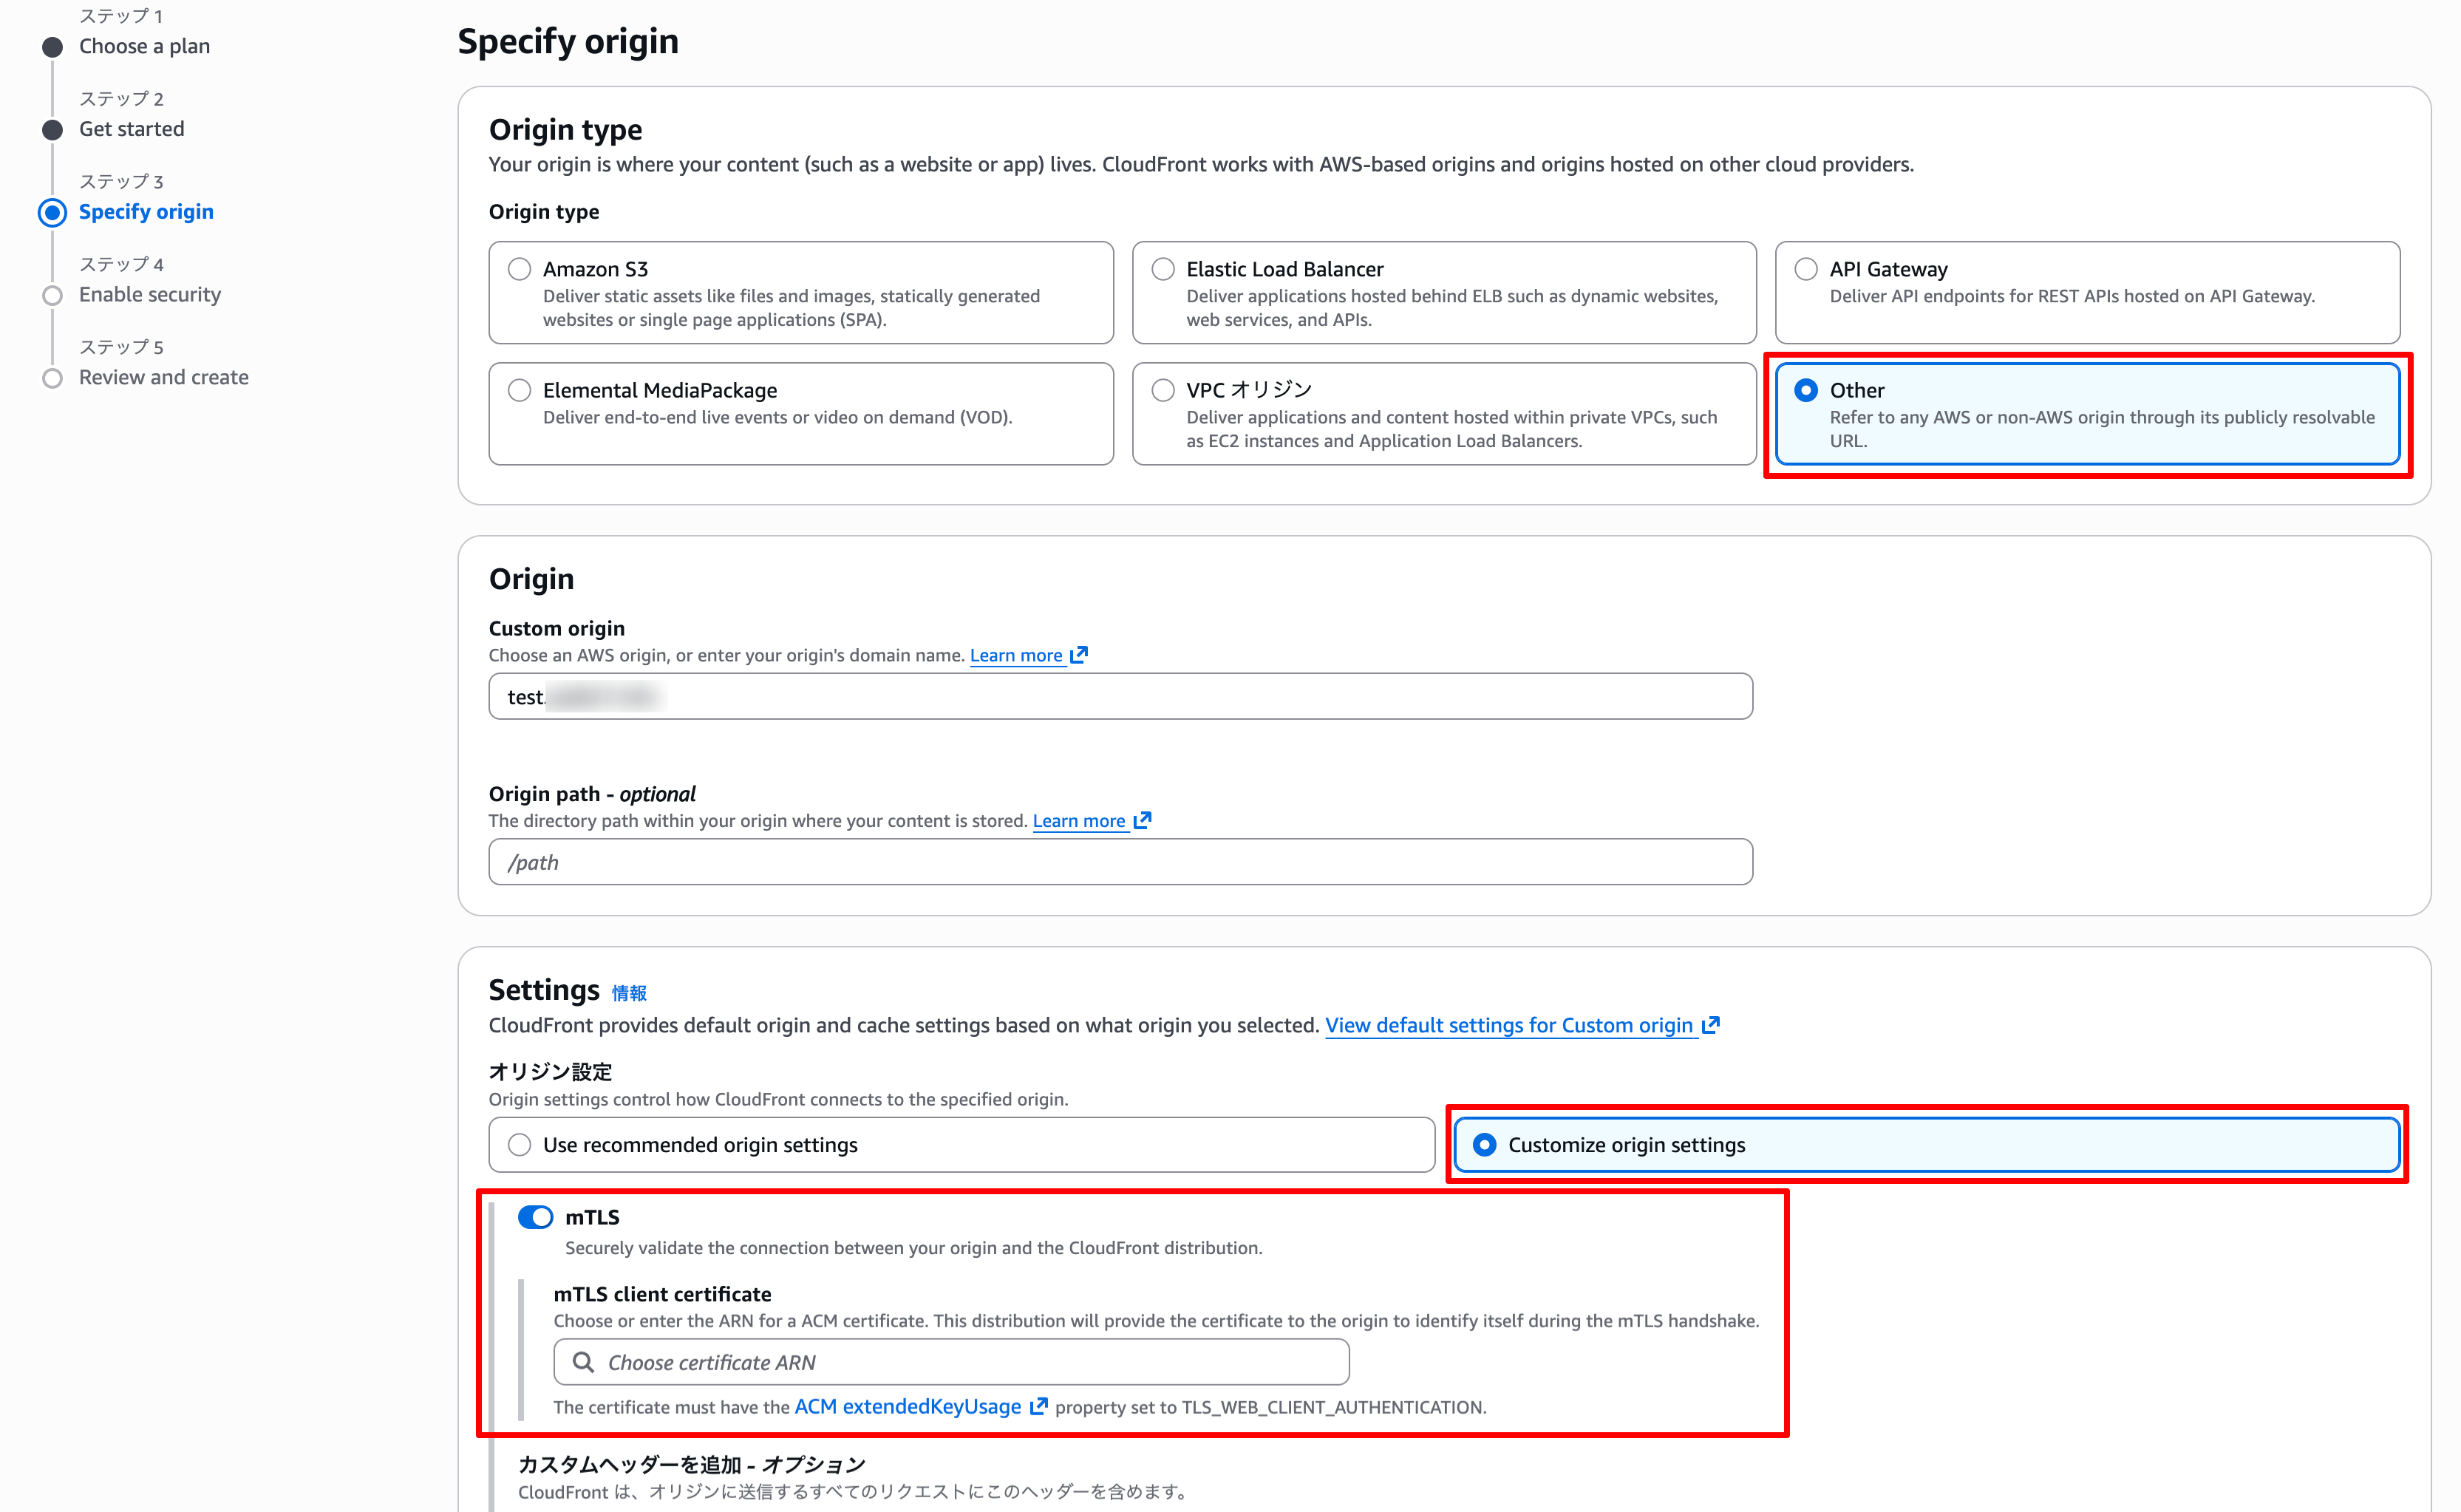Choose Elastic Load Balancer origin type

point(1162,269)
